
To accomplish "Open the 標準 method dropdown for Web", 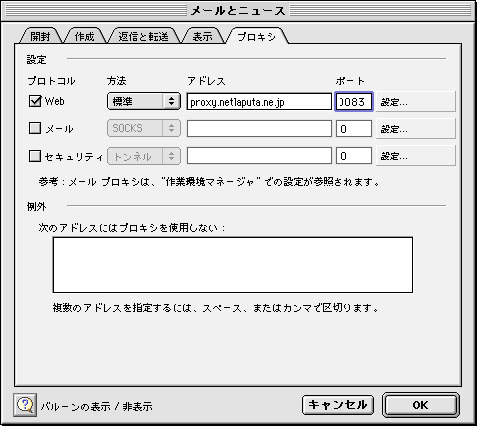I will (144, 101).
